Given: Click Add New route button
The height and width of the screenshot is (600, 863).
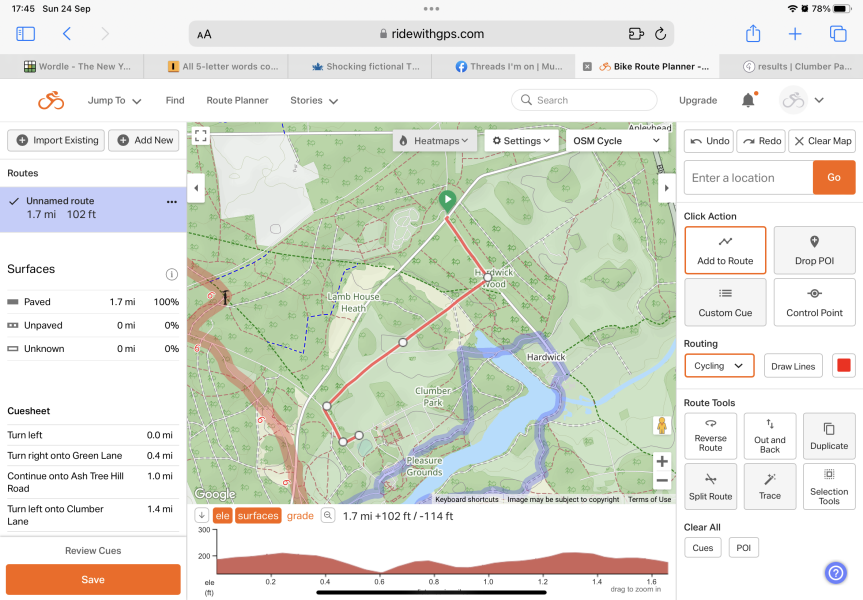Looking at the screenshot, I should [145, 140].
